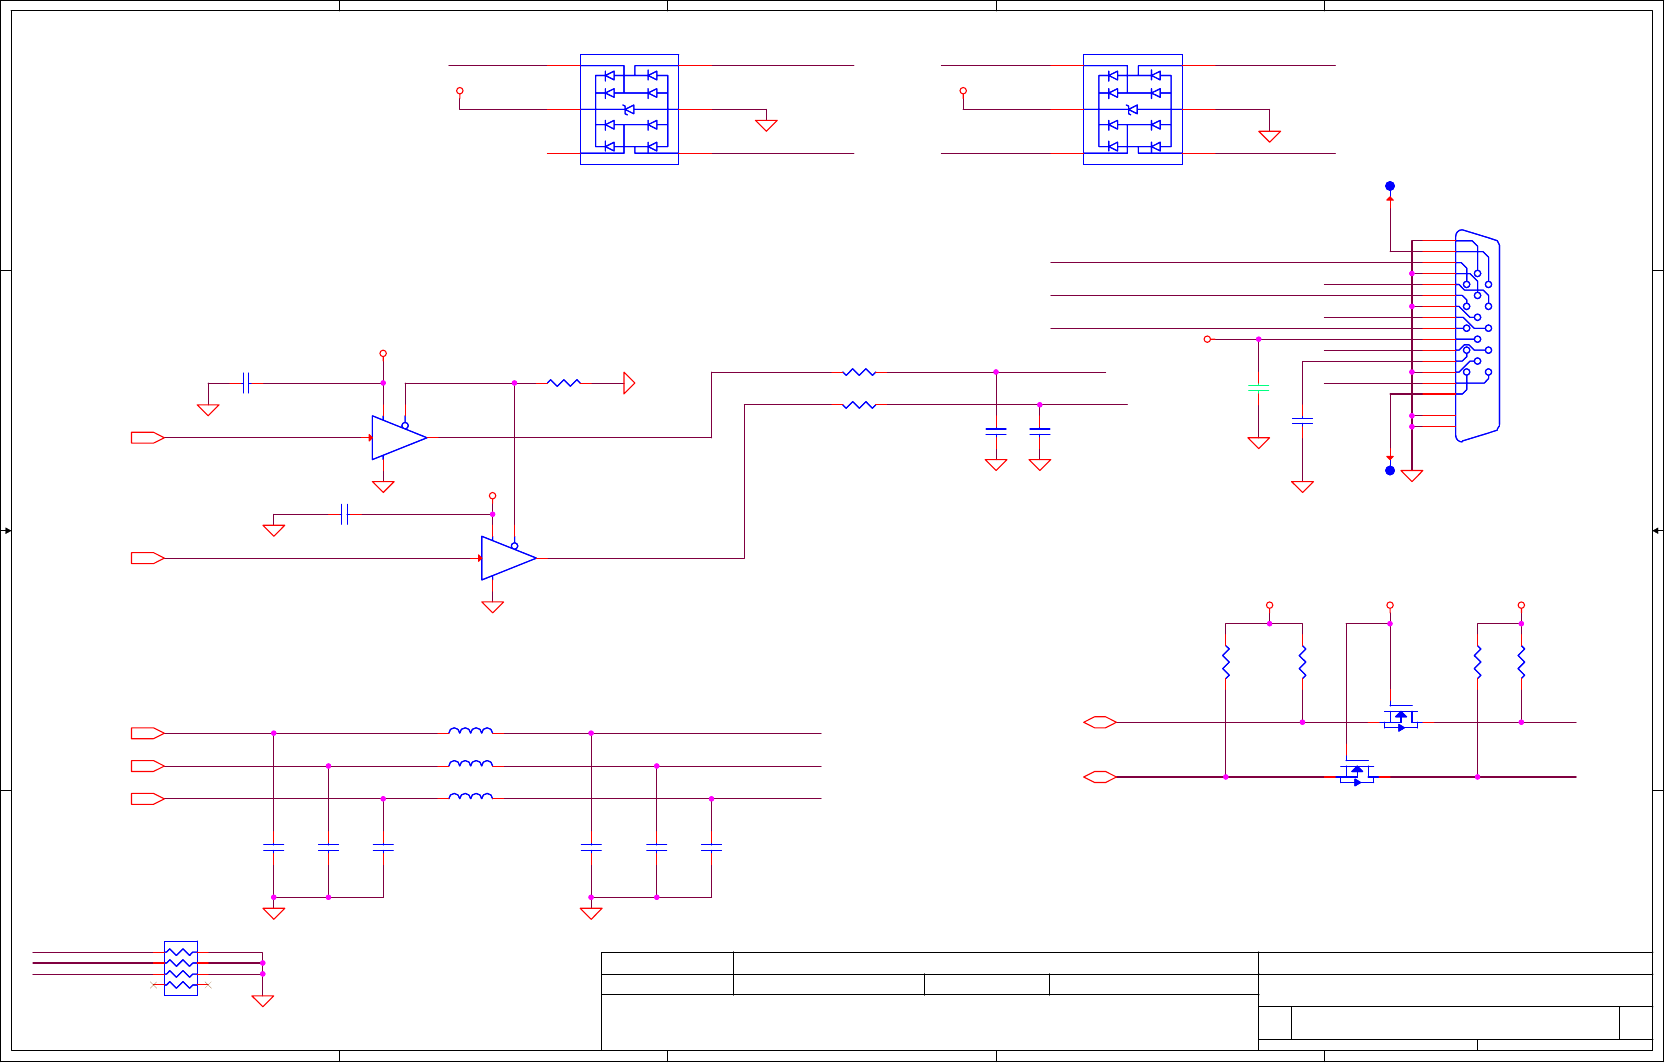Select the upper MOSFET level shifter symbol
This screenshot has height=1063, width=1665.
tap(1401, 716)
